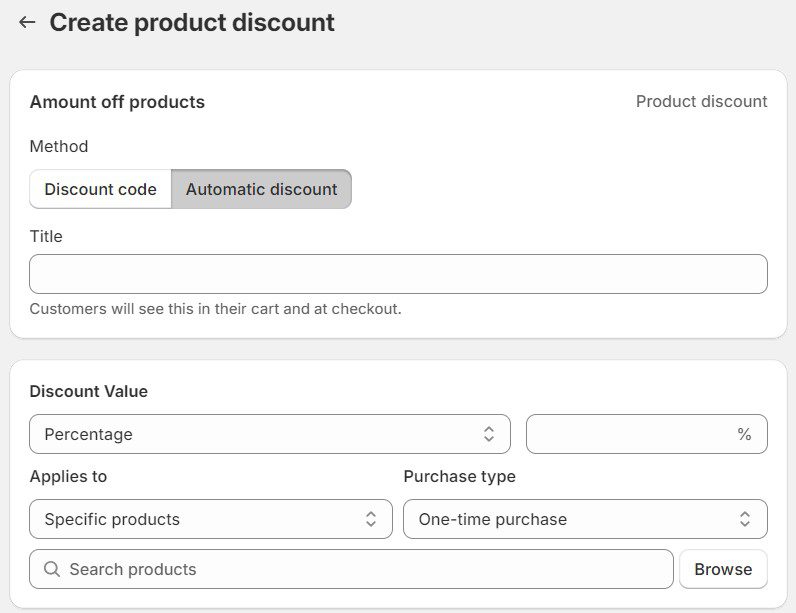Click the back arrow beside the page title
The height and width of the screenshot is (613, 796).
(27, 22)
